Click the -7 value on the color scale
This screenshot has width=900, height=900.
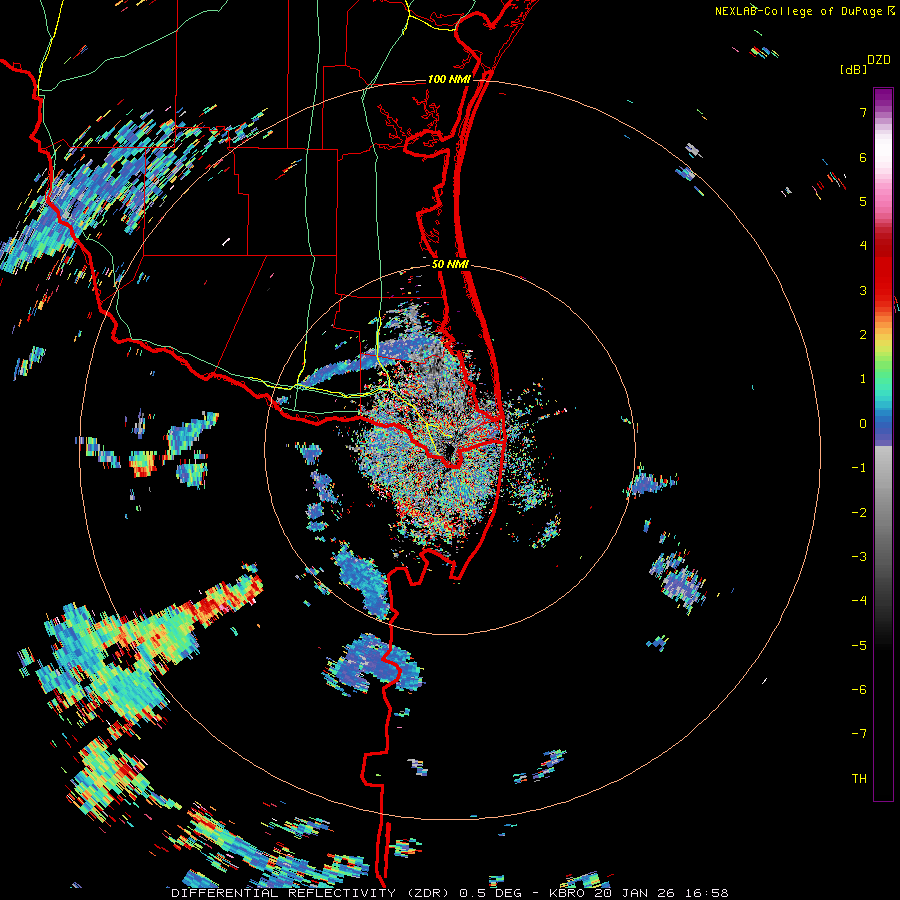point(859,734)
